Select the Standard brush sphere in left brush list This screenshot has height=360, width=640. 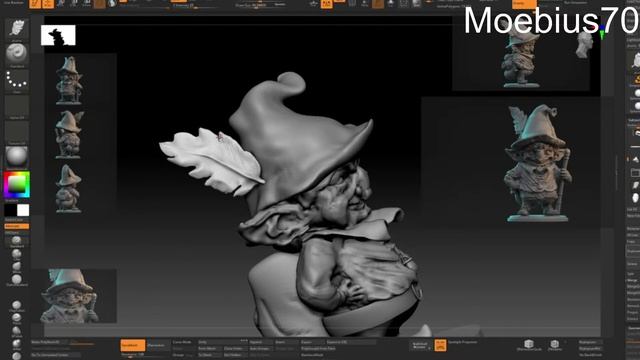click(17, 240)
